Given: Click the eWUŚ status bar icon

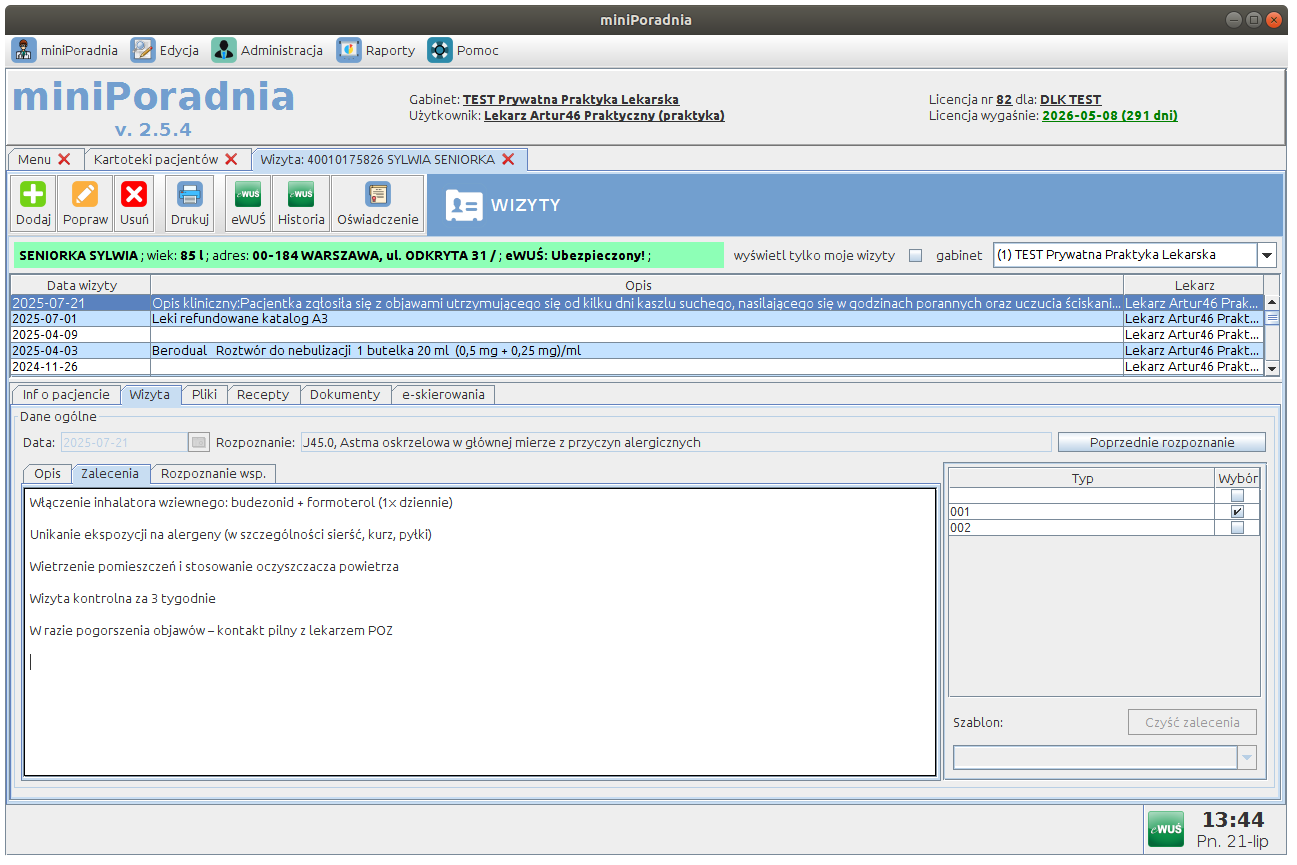Looking at the screenshot, I should (x=1165, y=829).
